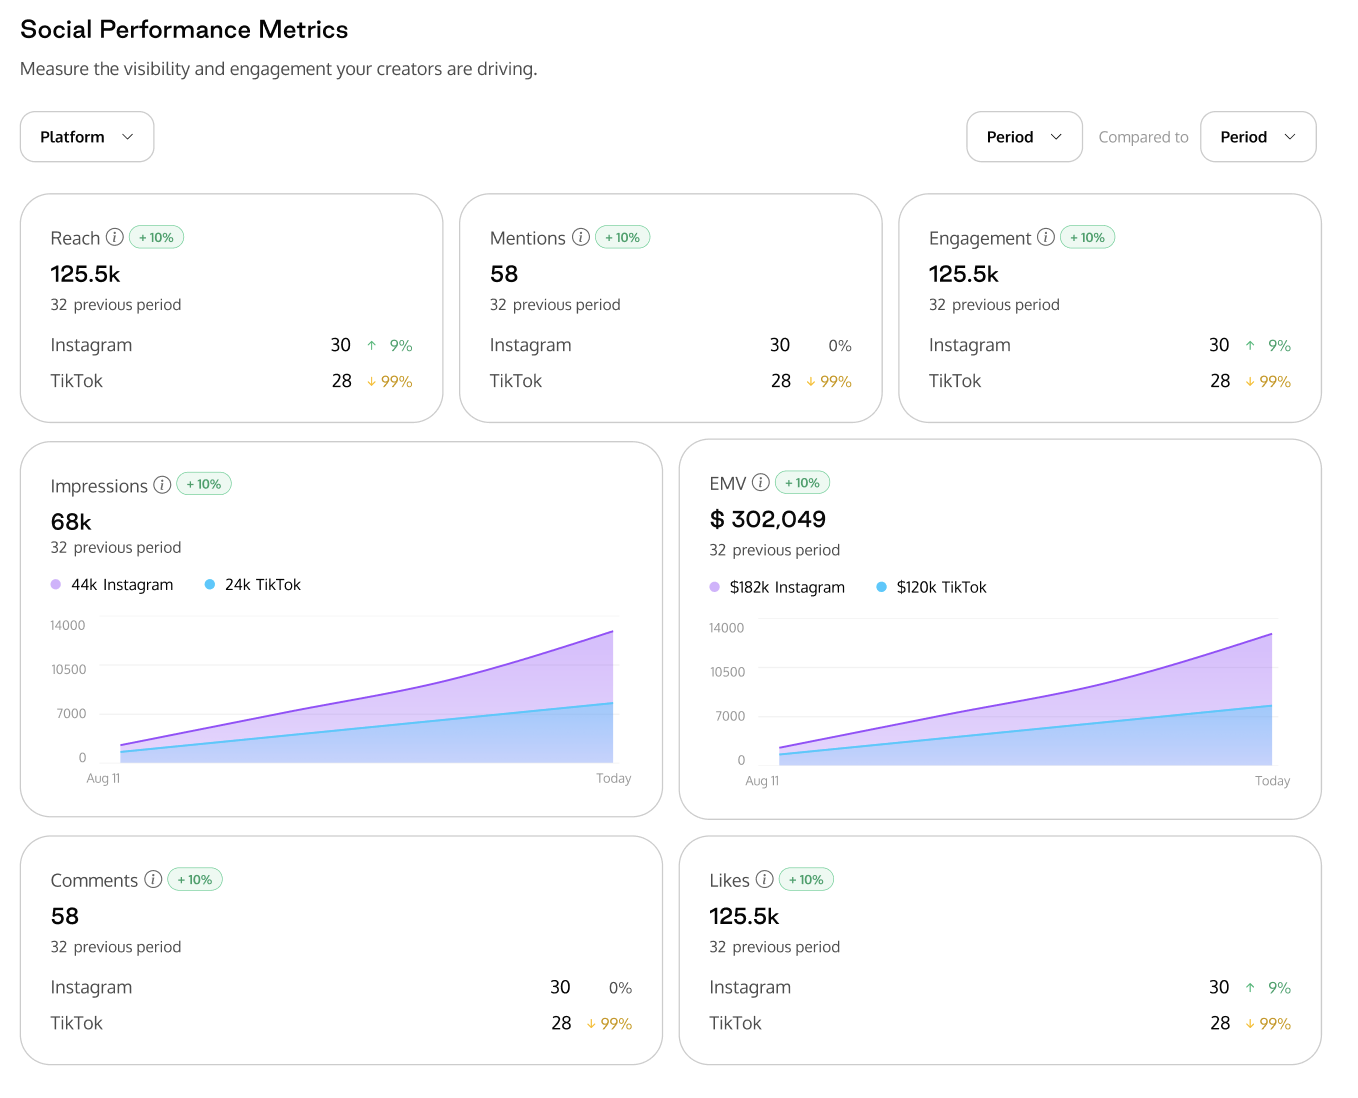Click the +10% badge on EMV card
This screenshot has width=1358, height=1098.
pyautogui.click(x=803, y=483)
